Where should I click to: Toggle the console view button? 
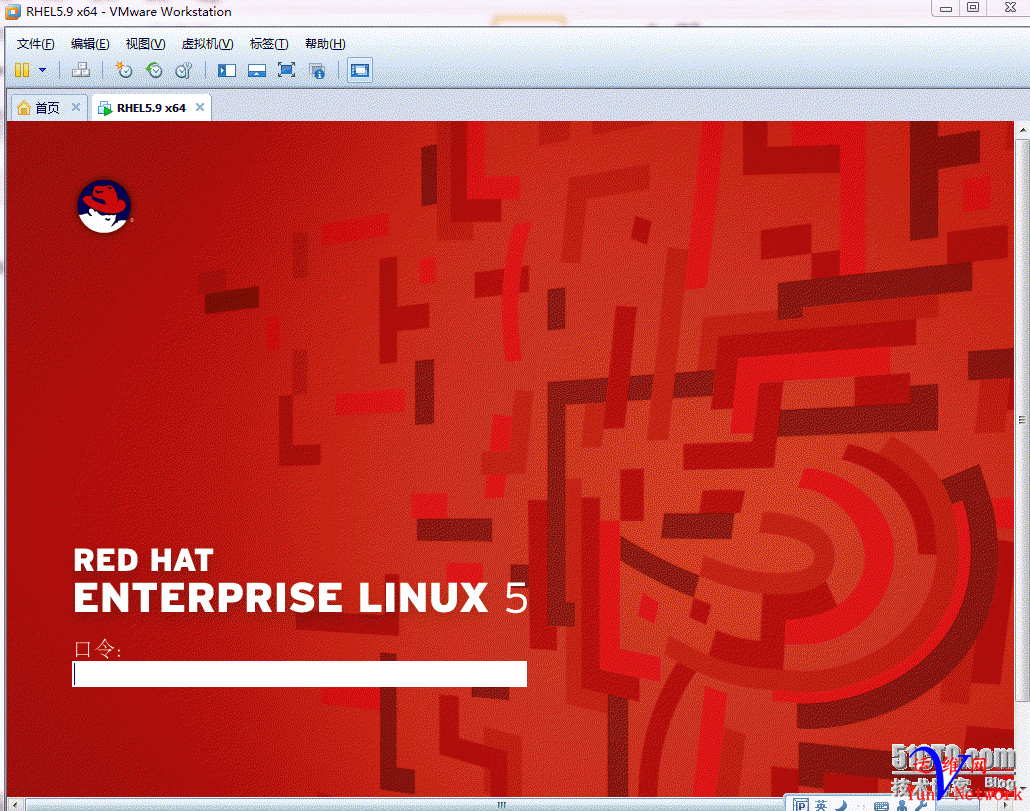(x=360, y=70)
